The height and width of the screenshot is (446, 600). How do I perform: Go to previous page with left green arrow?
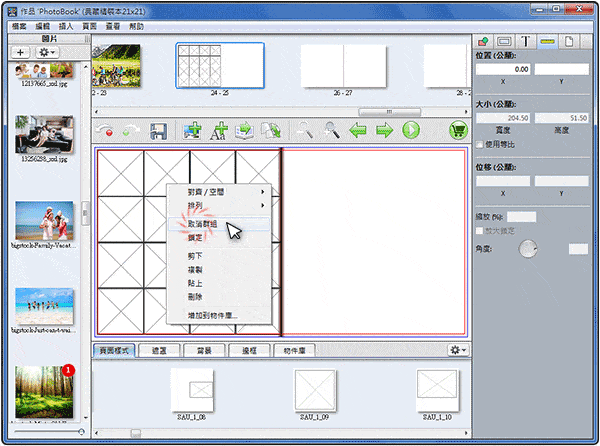click(x=358, y=130)
